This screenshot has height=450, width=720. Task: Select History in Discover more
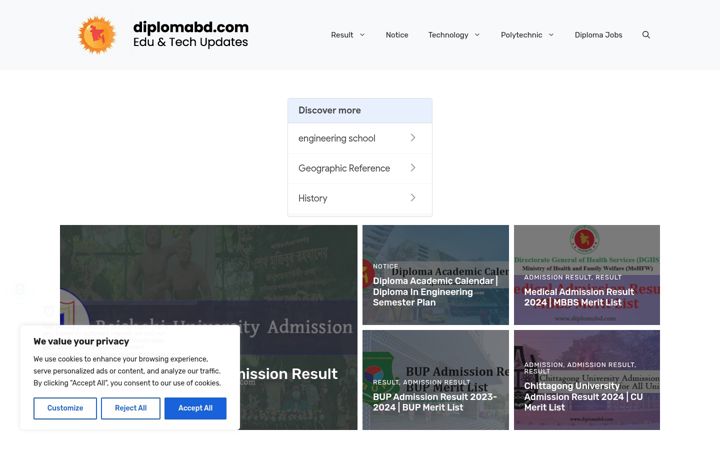pyautogui.click(x=360, y=198)
